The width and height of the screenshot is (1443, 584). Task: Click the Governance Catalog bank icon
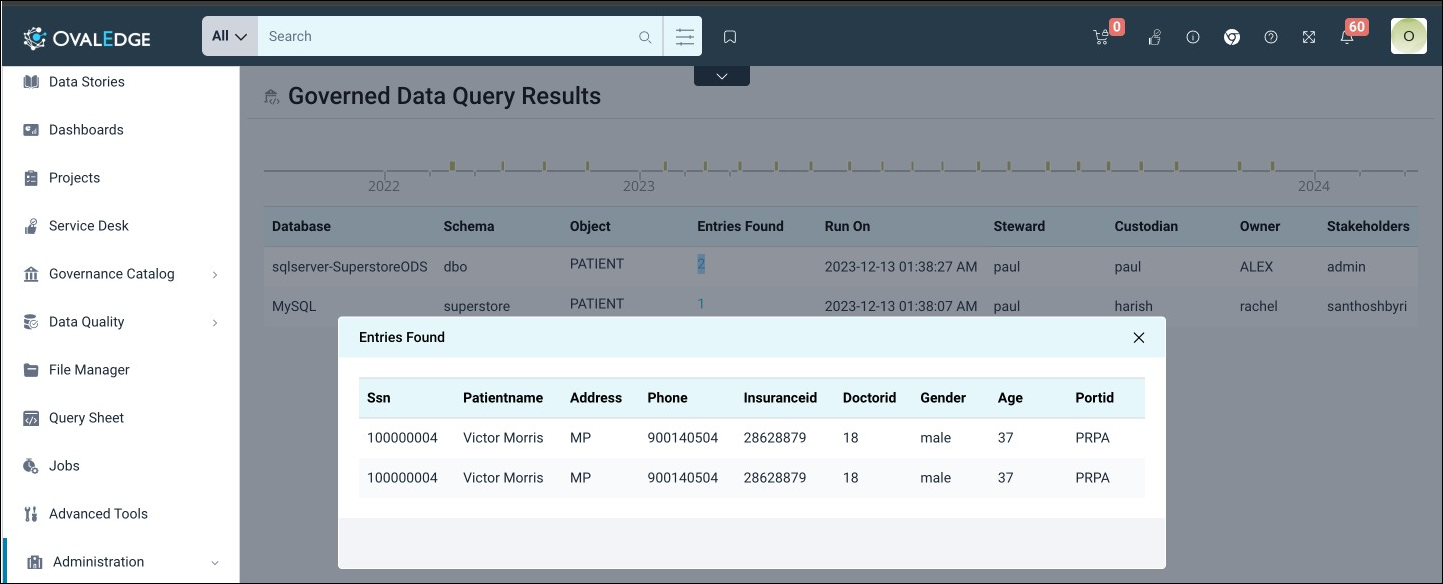(31, 274)
